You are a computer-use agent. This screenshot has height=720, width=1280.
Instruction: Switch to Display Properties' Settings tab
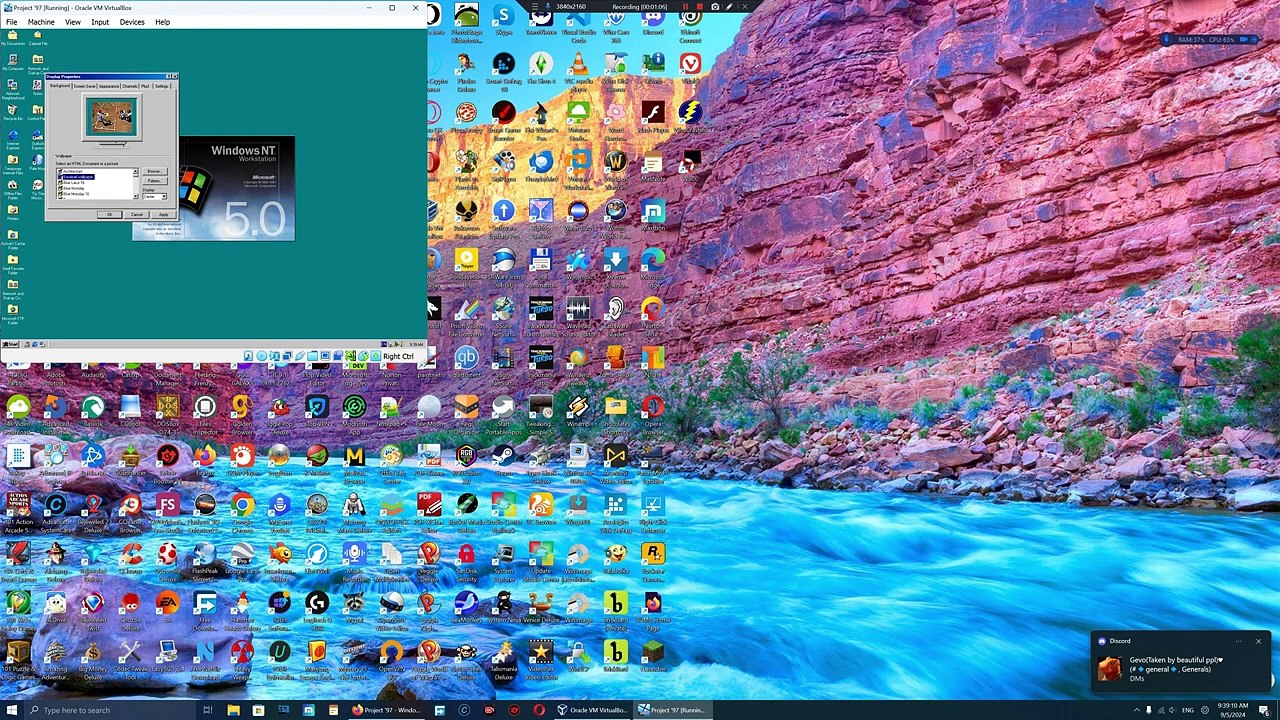(162, 86)
